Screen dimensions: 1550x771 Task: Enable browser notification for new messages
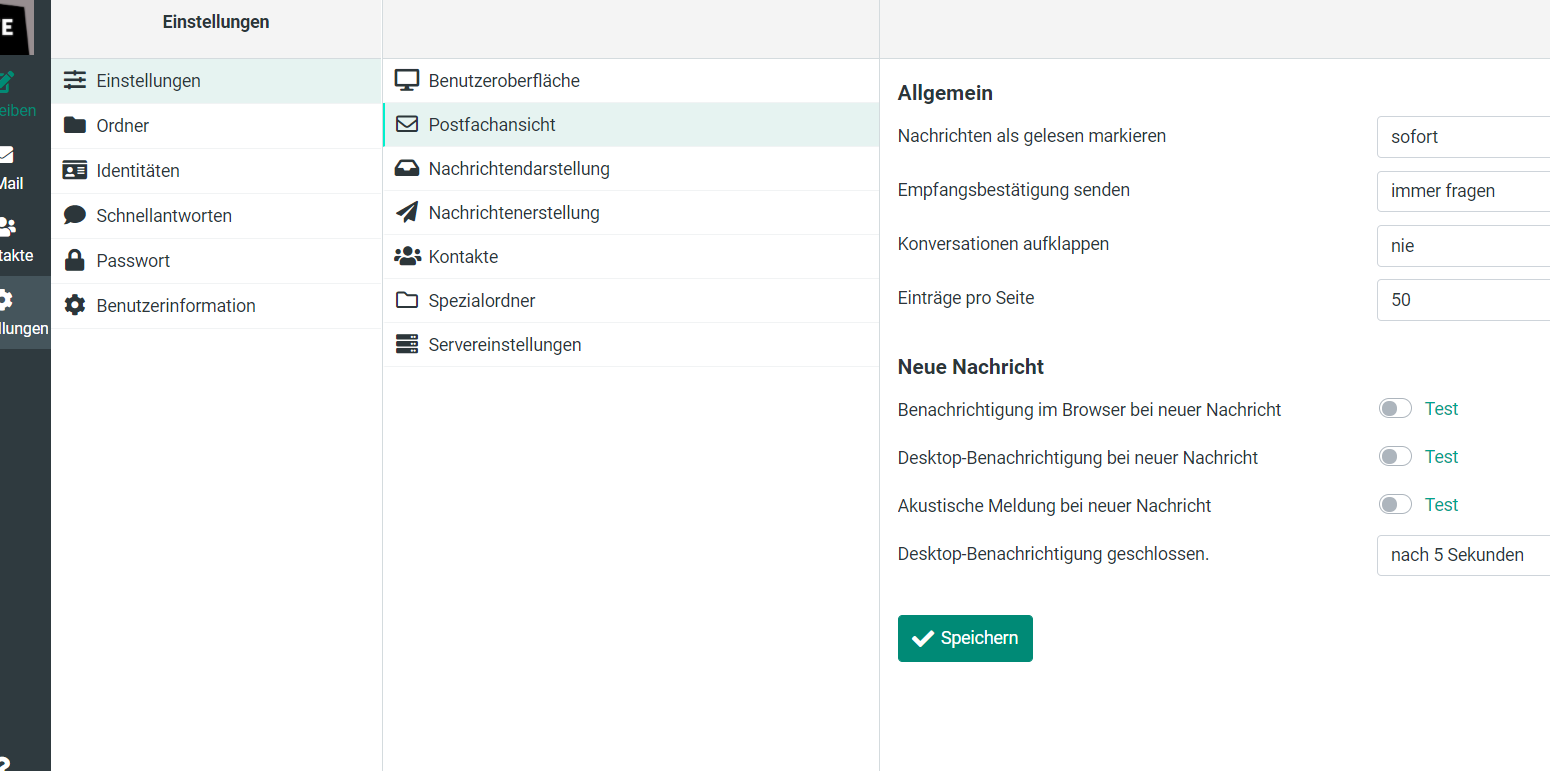tap(1395, 408)
